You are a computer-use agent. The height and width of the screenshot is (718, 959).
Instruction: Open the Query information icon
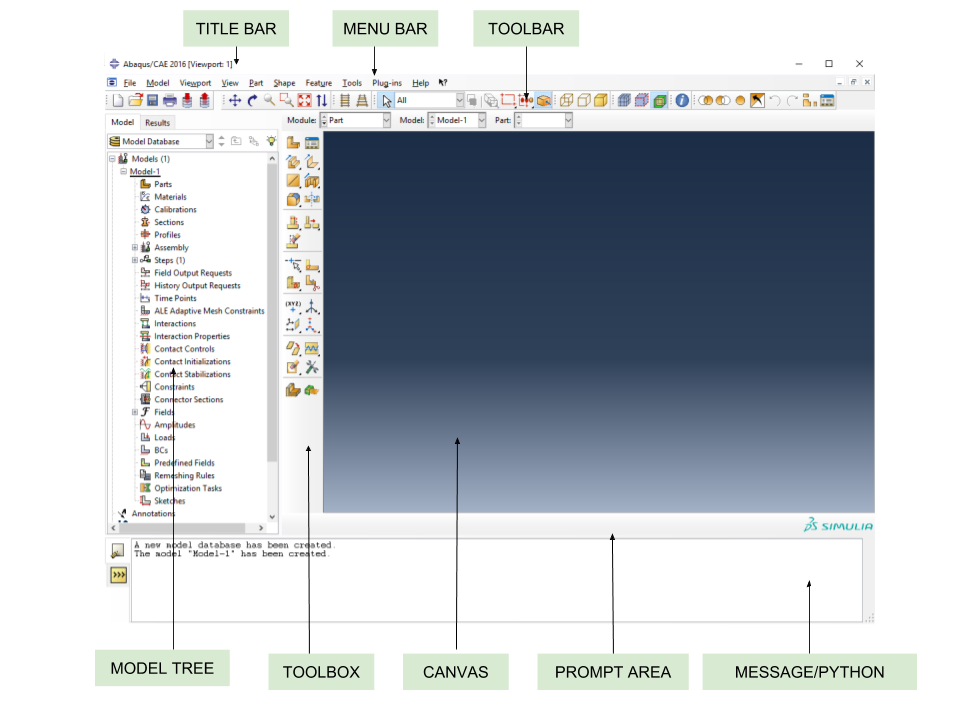682,101
